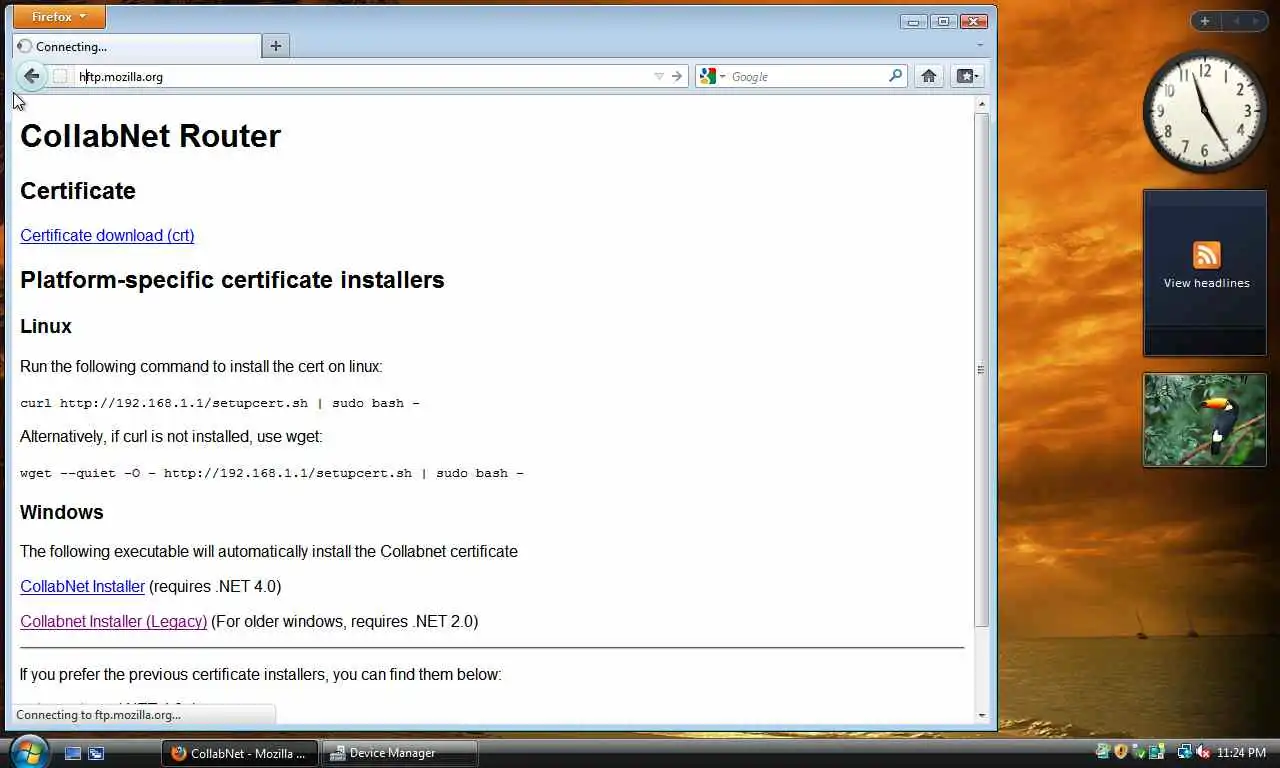This screenshot has width=1280, height=768.
Task: Open the Google search engine selector
Action: pyautogui.click(x=713, y=76)
